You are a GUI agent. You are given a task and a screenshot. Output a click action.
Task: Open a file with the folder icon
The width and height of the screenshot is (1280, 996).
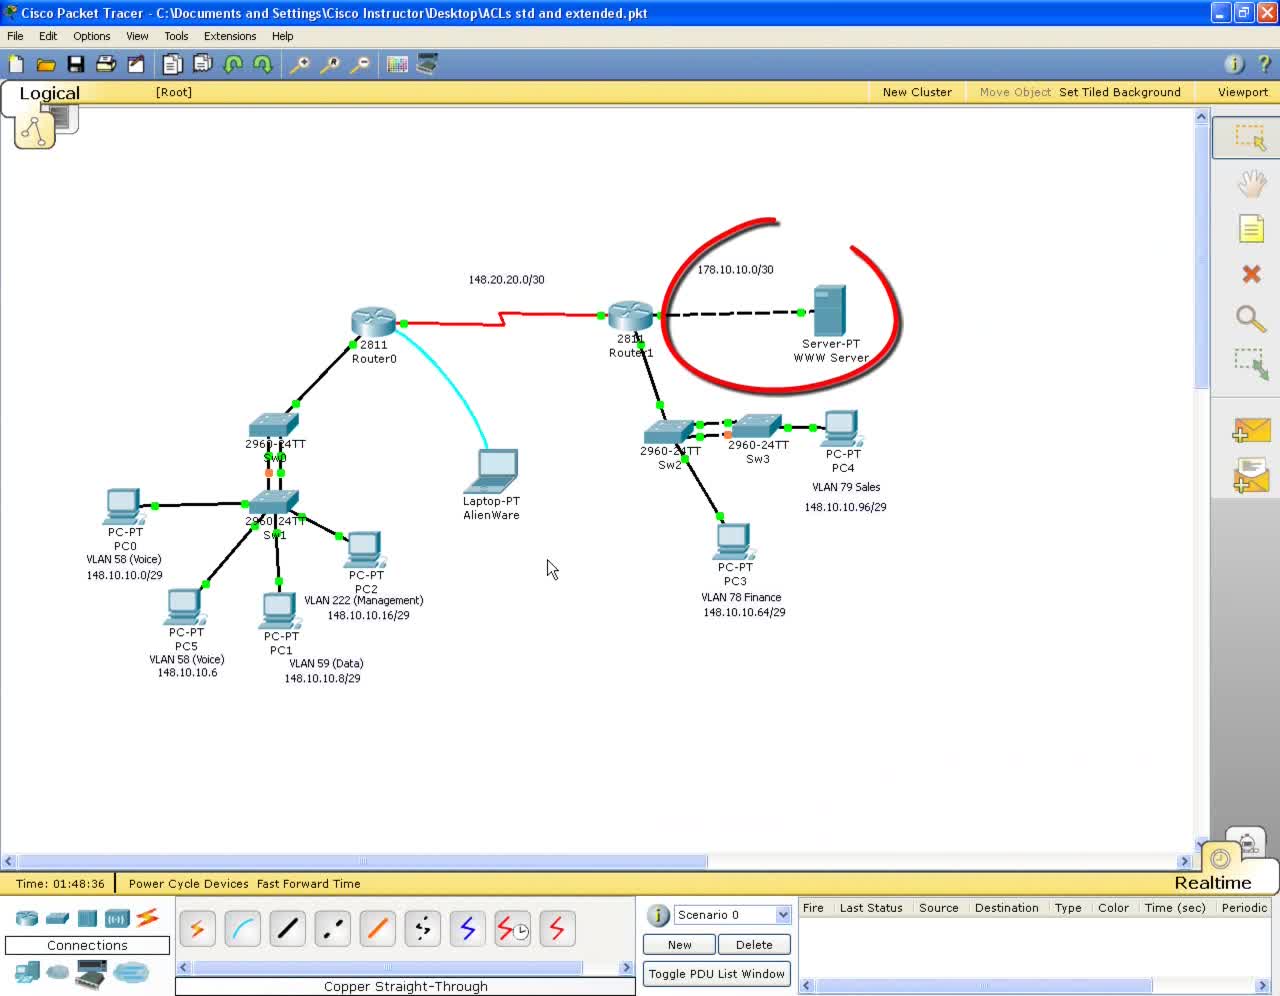click(x=46, y=64)
